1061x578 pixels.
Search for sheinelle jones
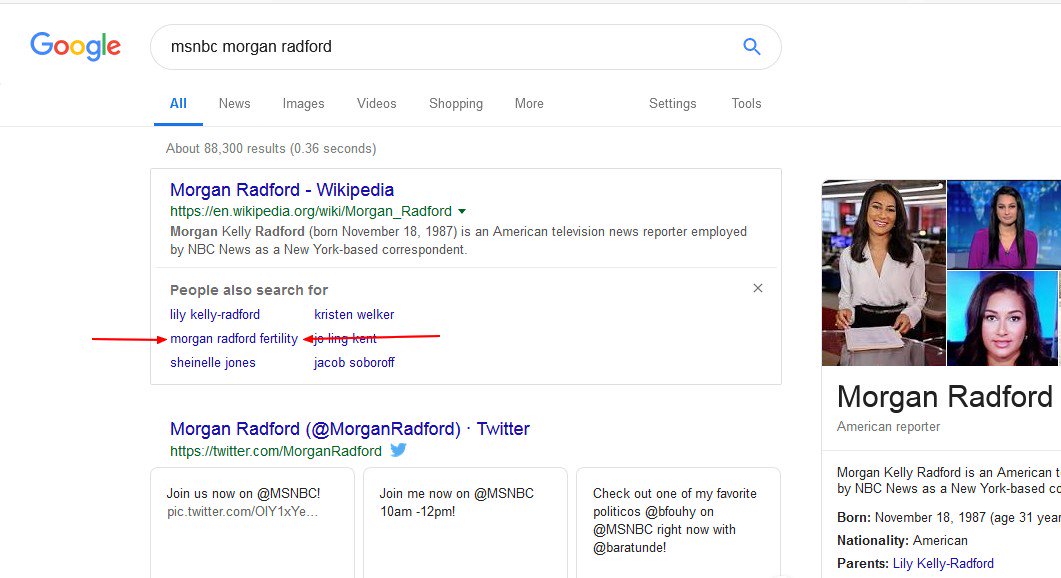click(x=212, y=363)
